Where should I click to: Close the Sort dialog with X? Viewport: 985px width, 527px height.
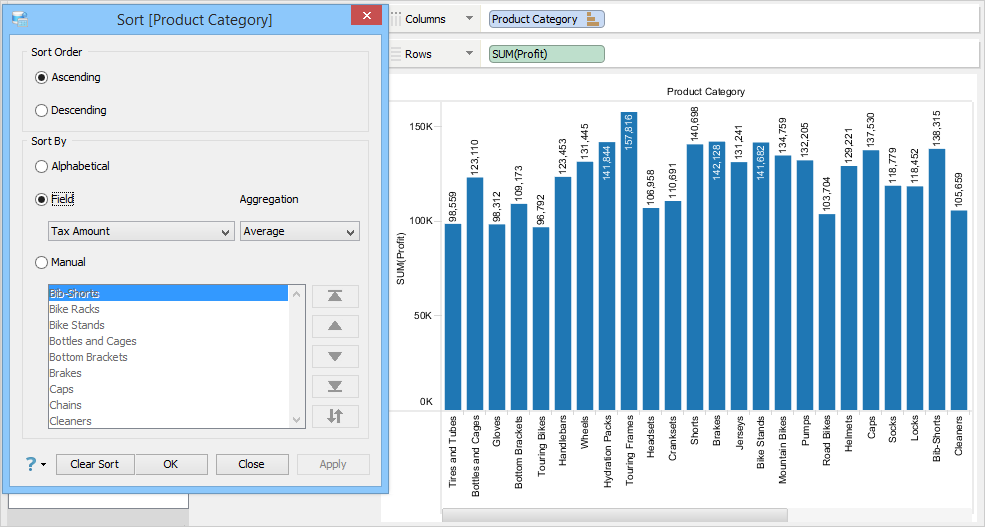[367, 16]
